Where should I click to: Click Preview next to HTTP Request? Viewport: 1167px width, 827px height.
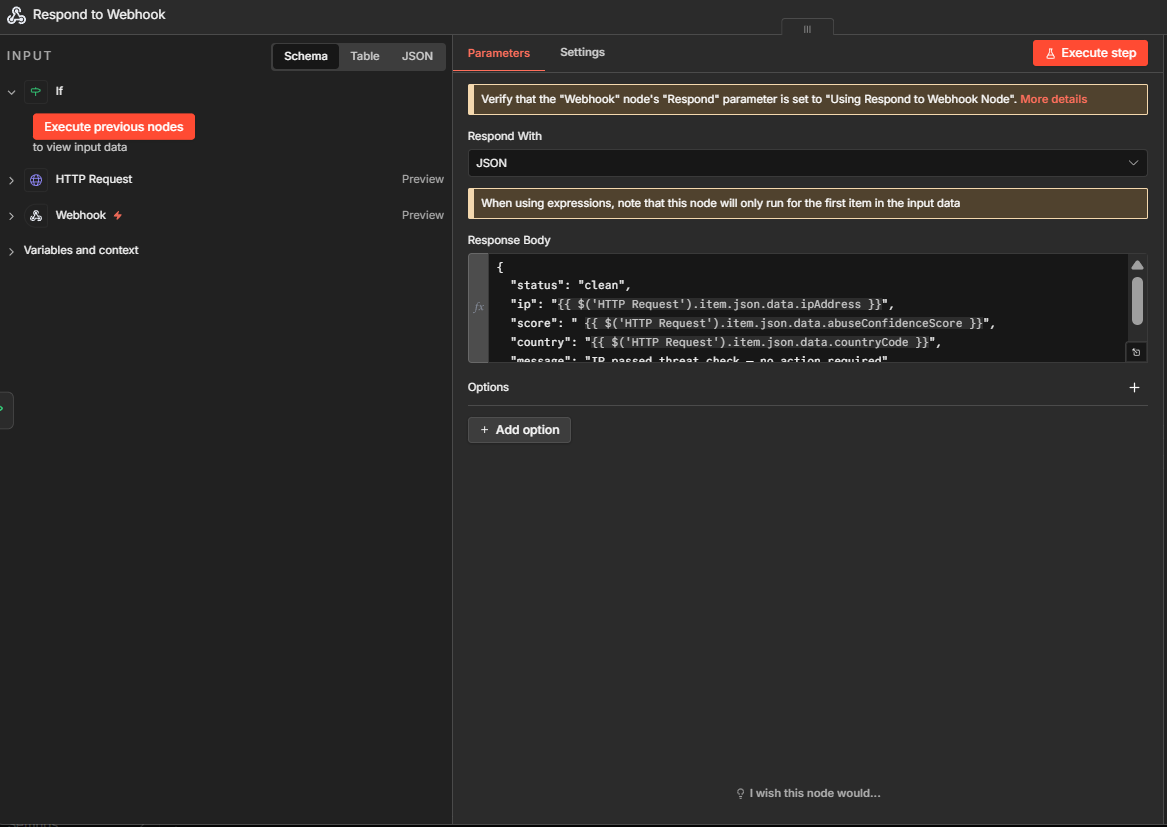(423, 179)
